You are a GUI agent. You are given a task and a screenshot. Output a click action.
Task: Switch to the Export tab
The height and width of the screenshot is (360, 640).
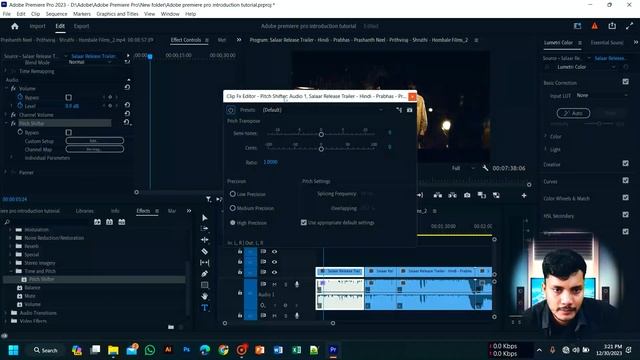pos(81,26)
